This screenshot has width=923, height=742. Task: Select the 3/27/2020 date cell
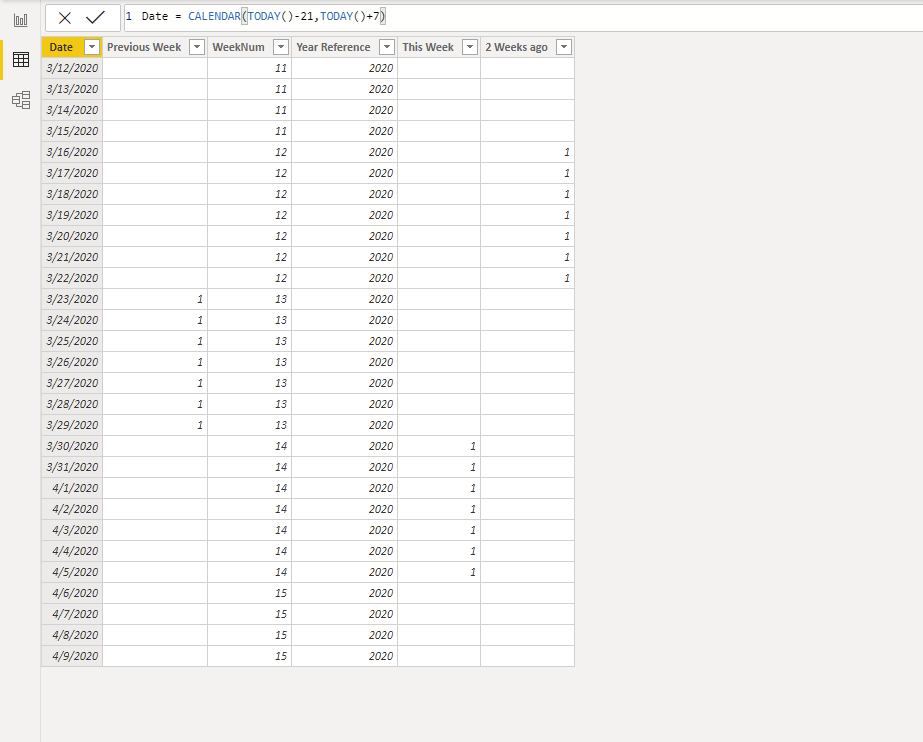72,383
